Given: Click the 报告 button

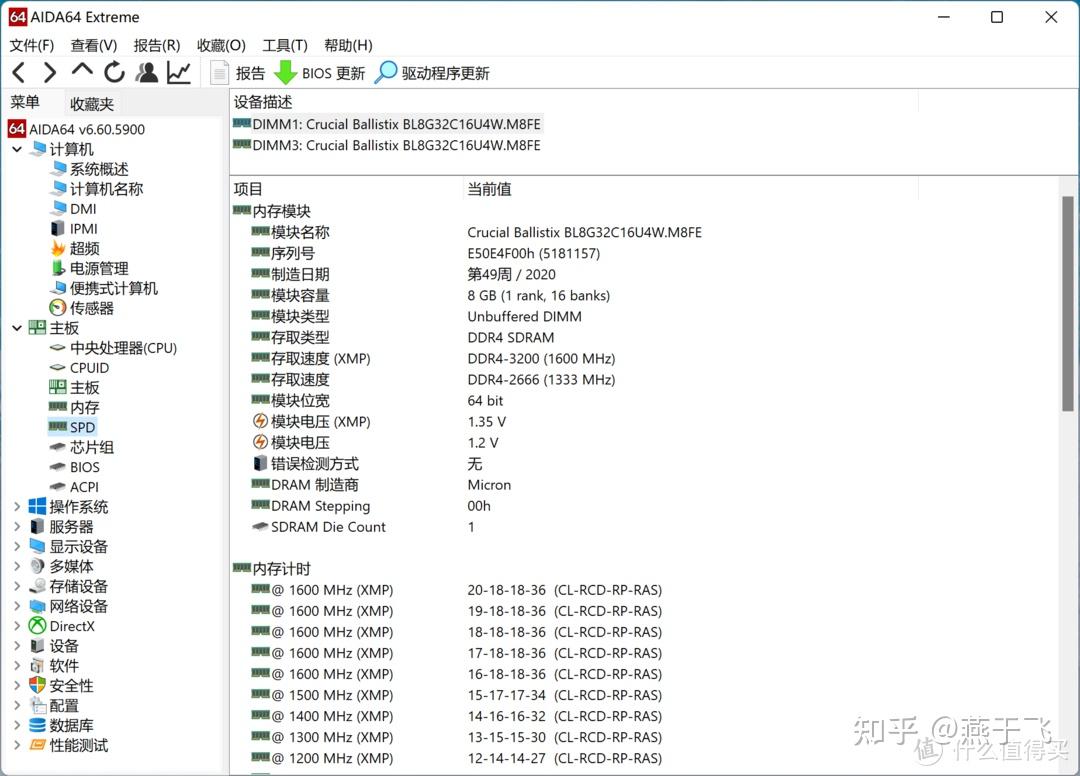Looking at the screenshot, I should (x=249, y=71).
